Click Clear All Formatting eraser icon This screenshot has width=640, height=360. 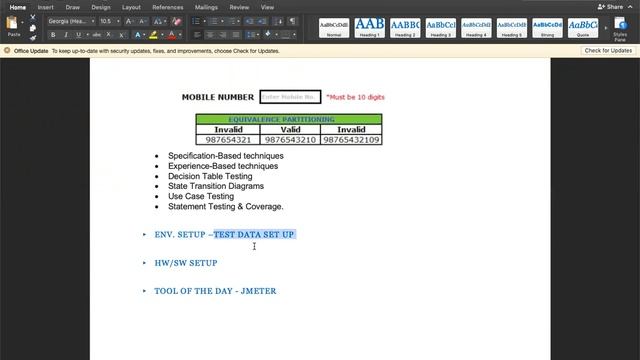[176, 21]
